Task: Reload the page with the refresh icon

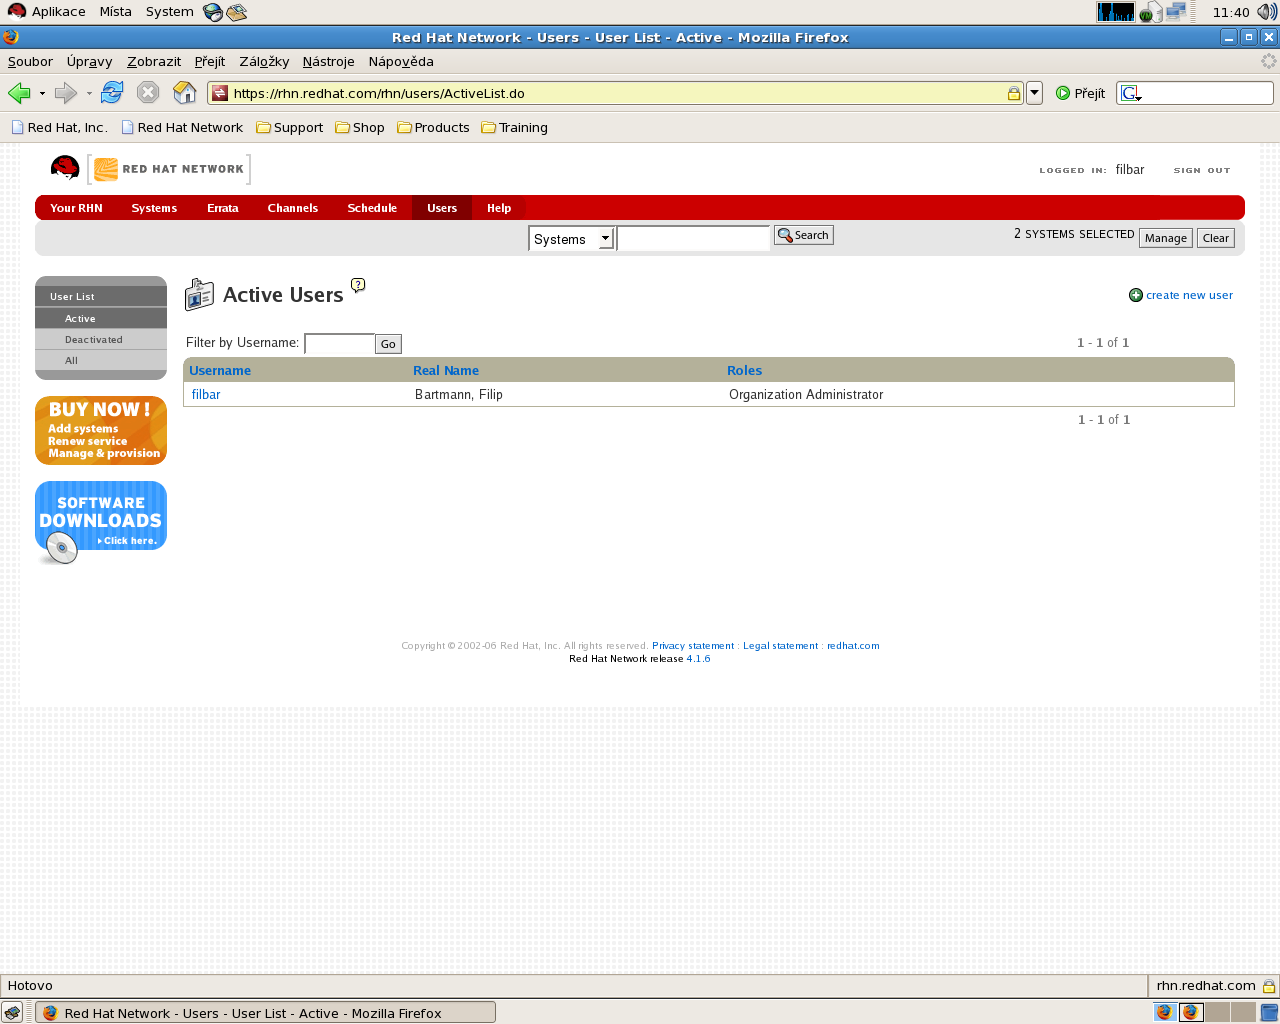Action: click(x=112, y=93)
